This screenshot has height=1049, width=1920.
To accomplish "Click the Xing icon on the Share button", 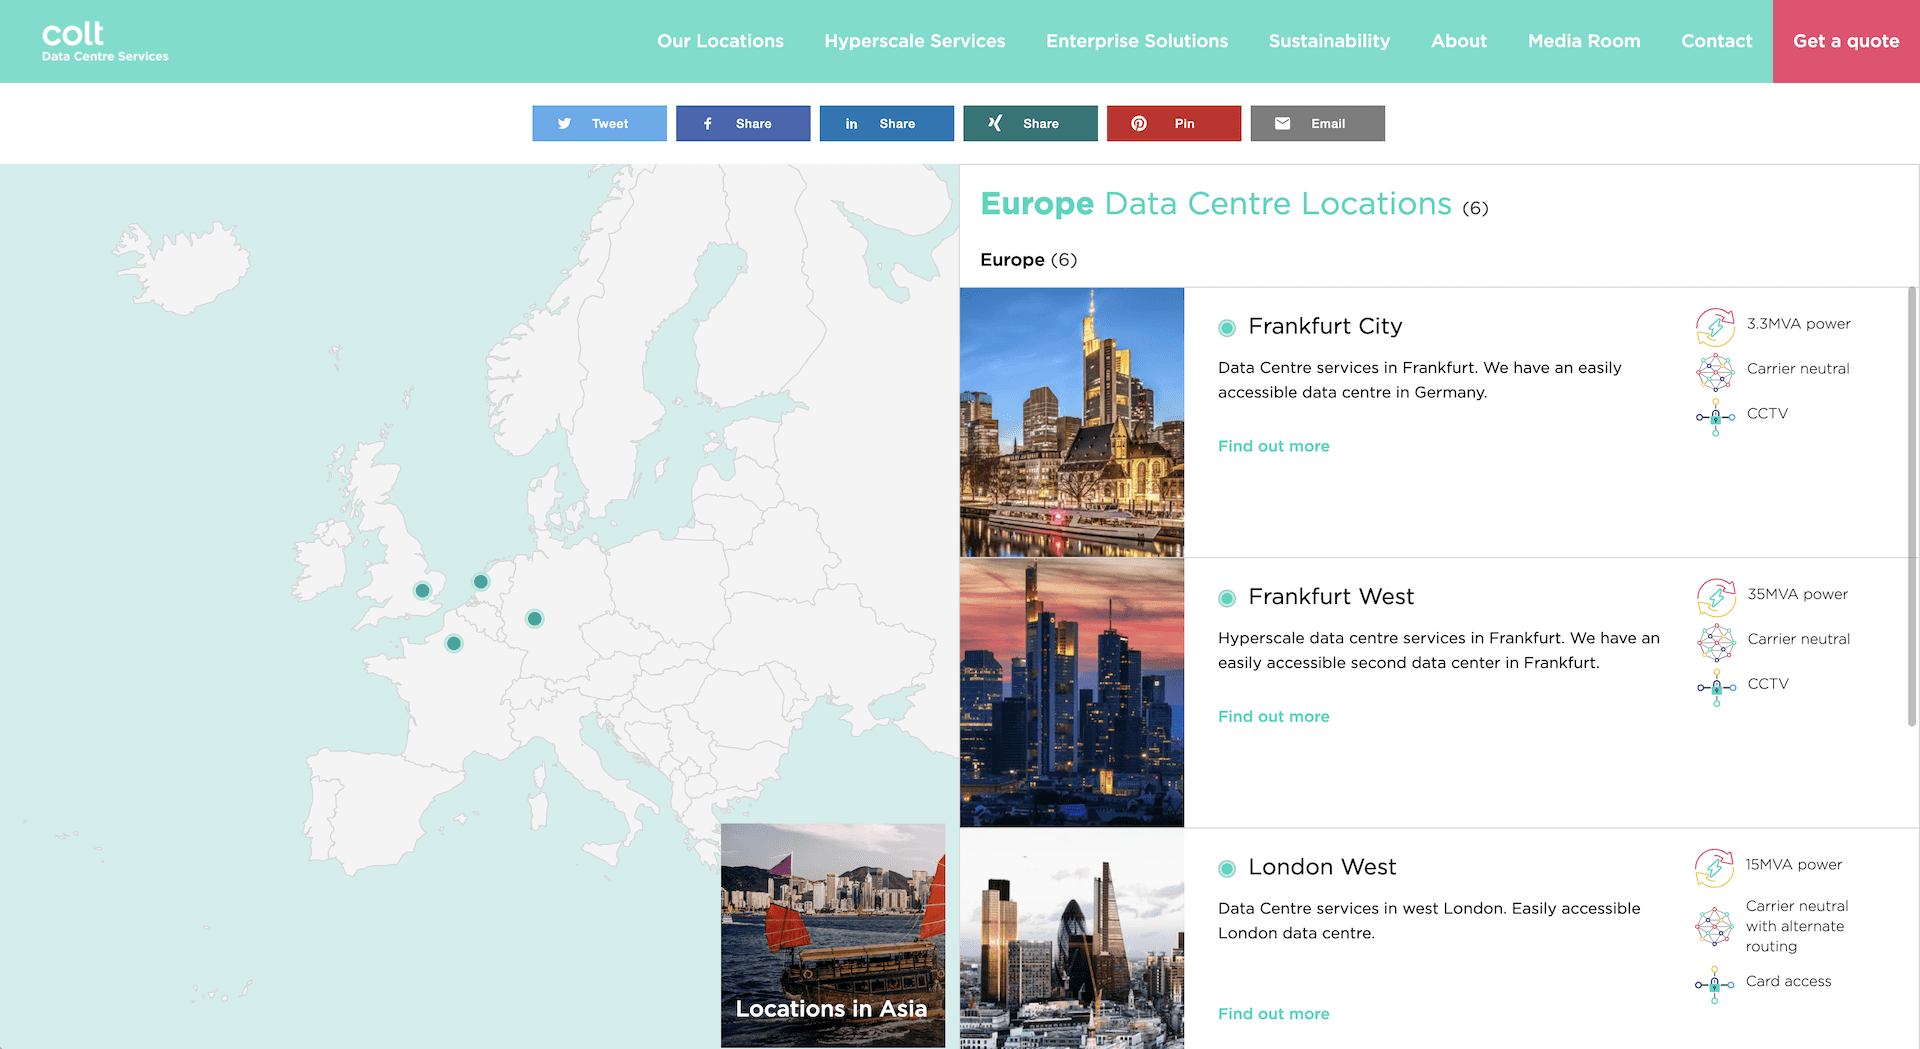I will 995,123.
